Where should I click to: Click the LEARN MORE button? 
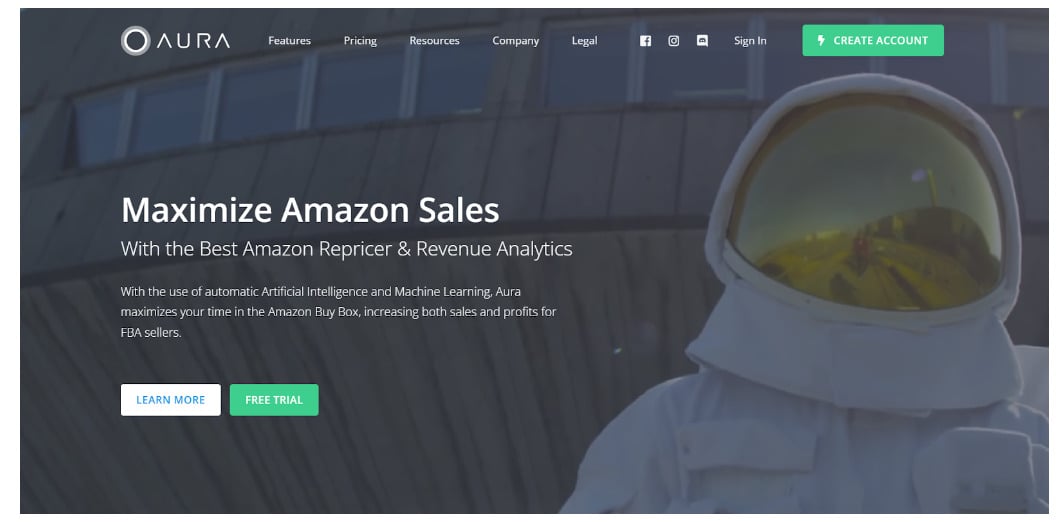(x=171, y=400)
